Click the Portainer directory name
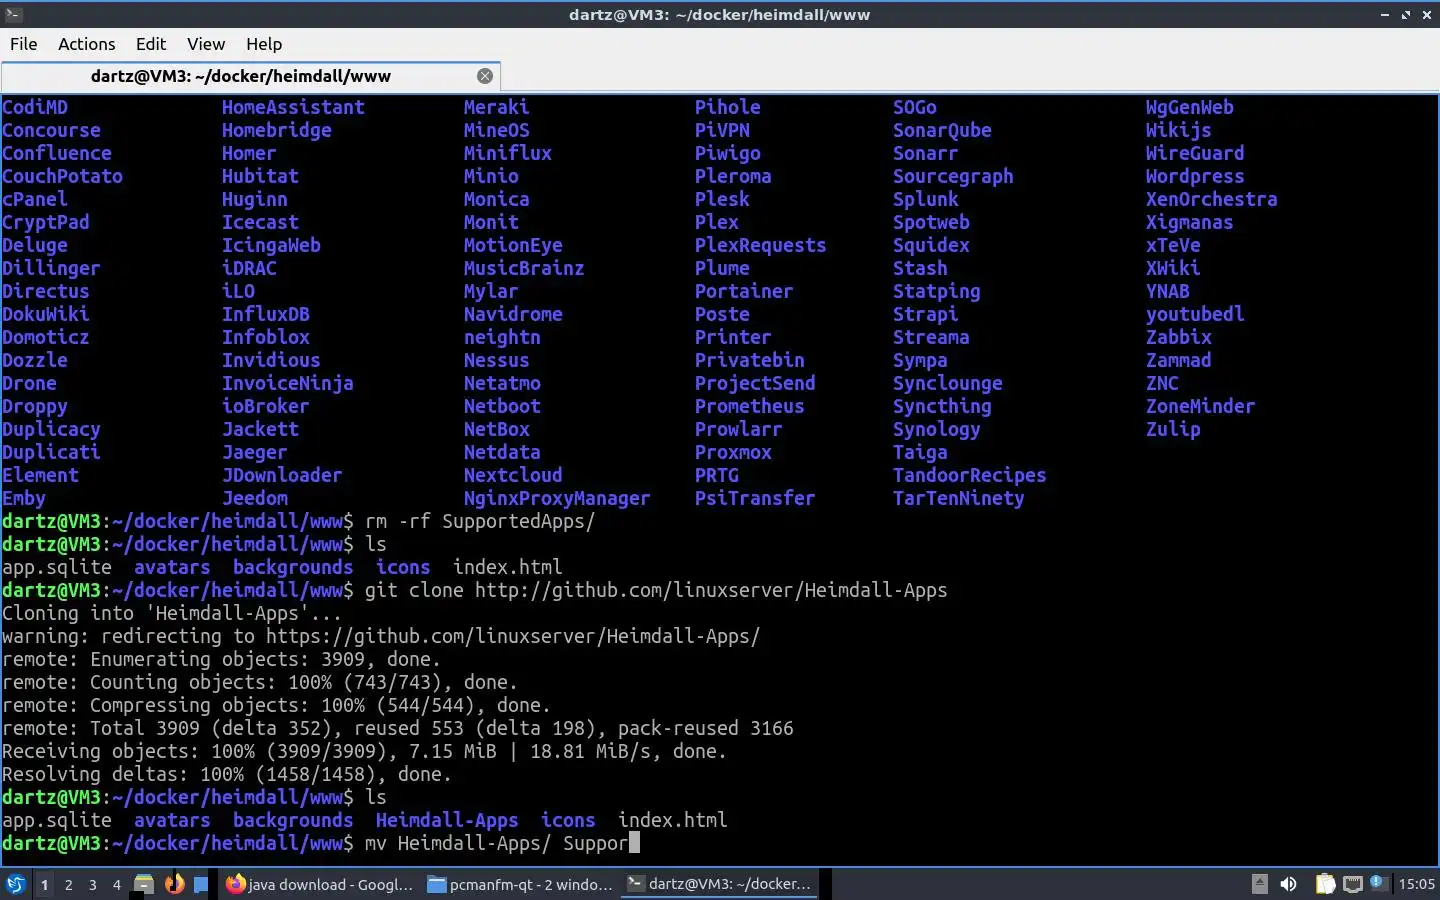1440x900 pixels. tap(744, 291)
